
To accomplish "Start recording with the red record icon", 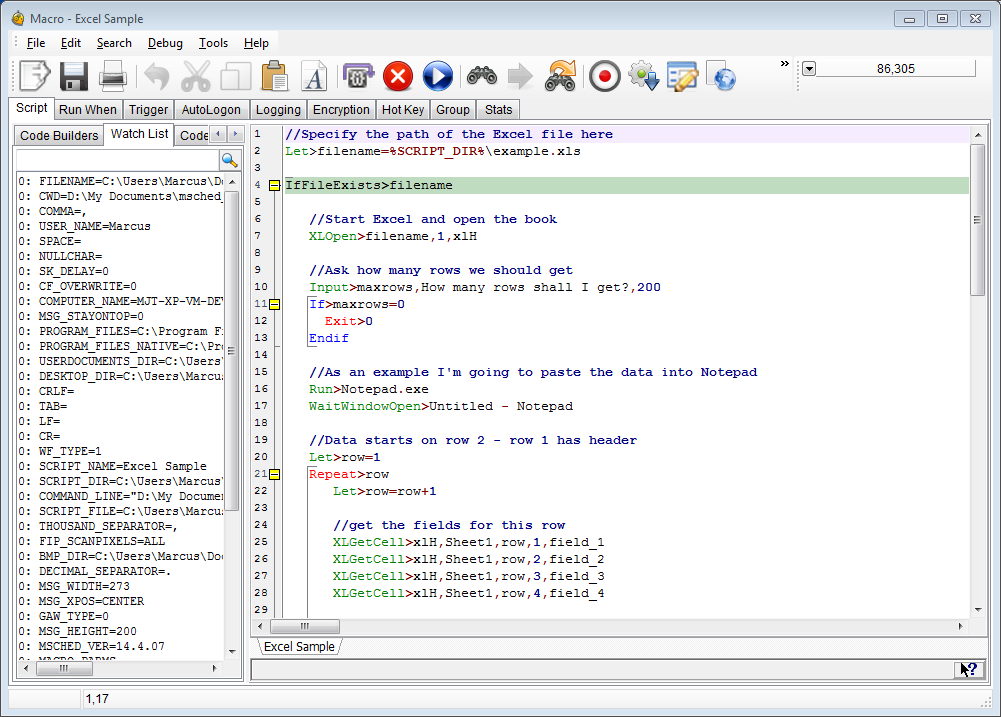I will 604,76.
